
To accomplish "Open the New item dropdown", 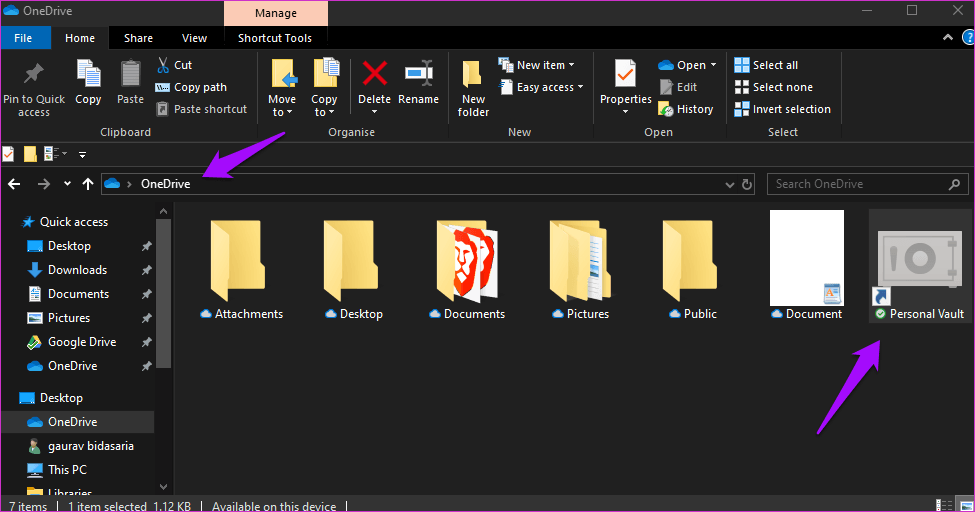I will 537,65.
